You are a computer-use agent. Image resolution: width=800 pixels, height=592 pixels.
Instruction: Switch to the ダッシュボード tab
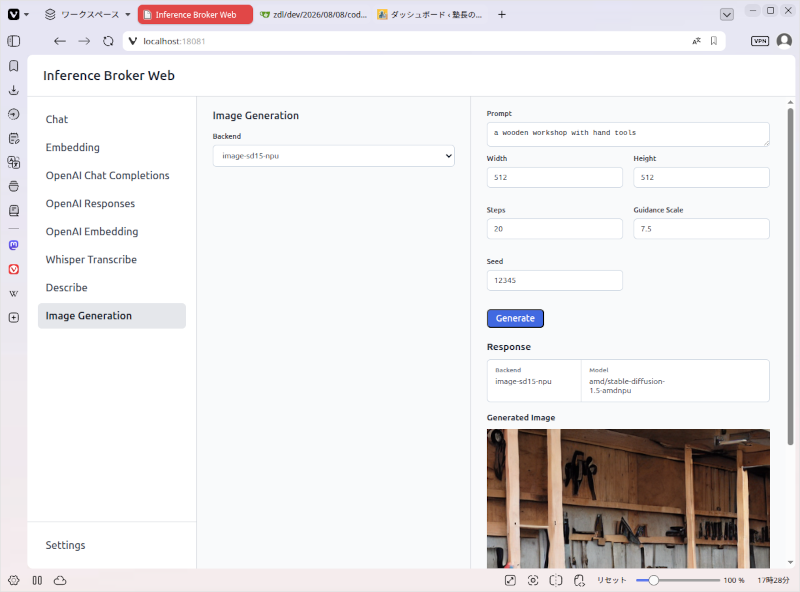pos(431,15)
